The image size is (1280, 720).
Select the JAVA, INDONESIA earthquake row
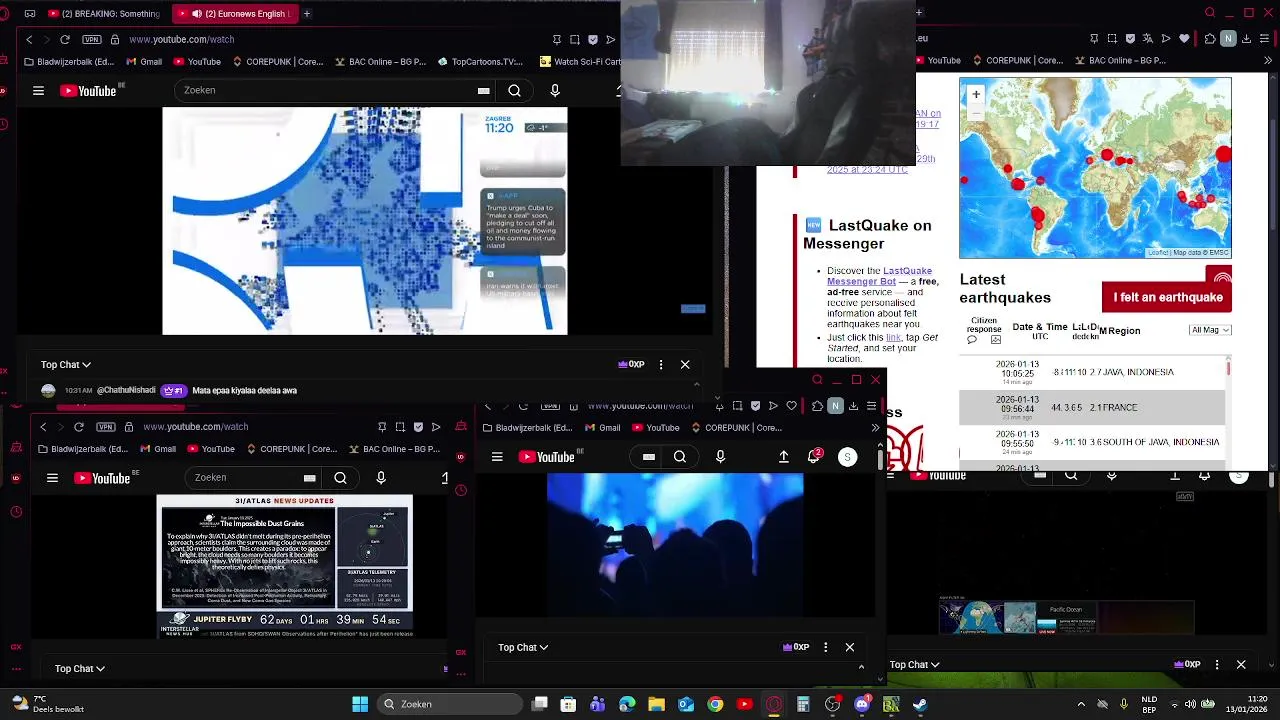[x=1092, y=372]
